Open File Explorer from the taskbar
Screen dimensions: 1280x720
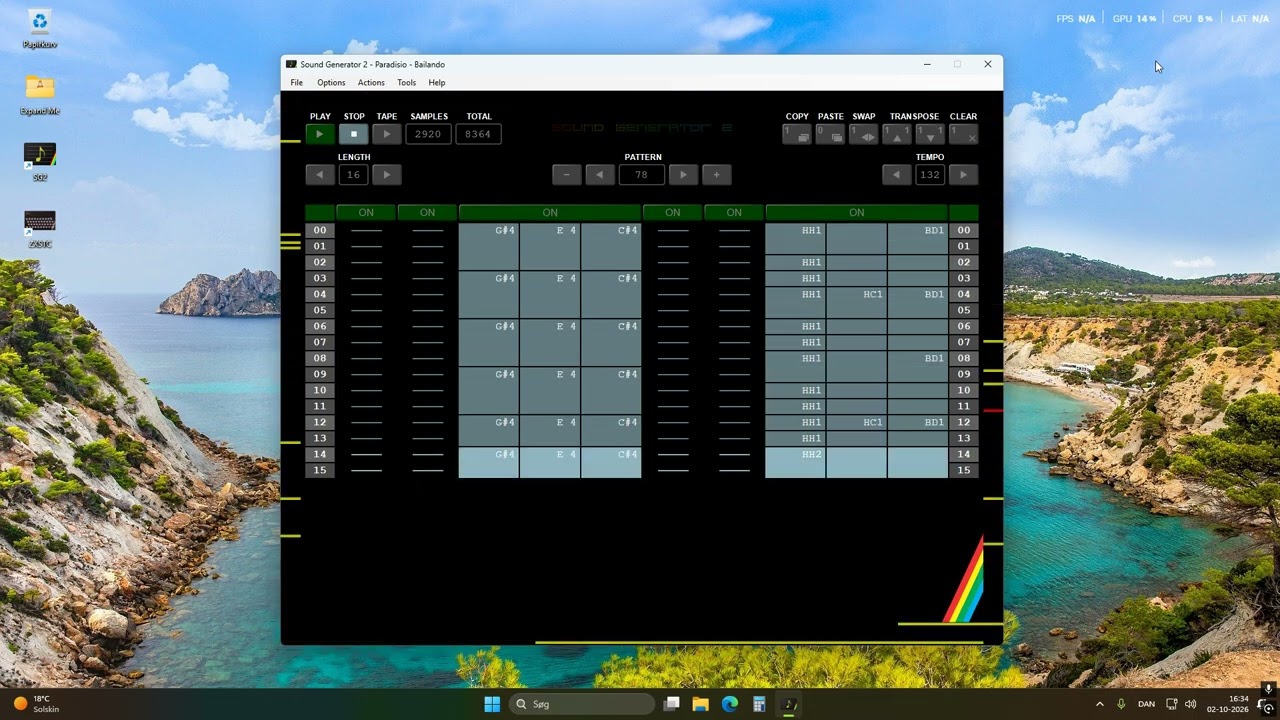tap(701, 704)
